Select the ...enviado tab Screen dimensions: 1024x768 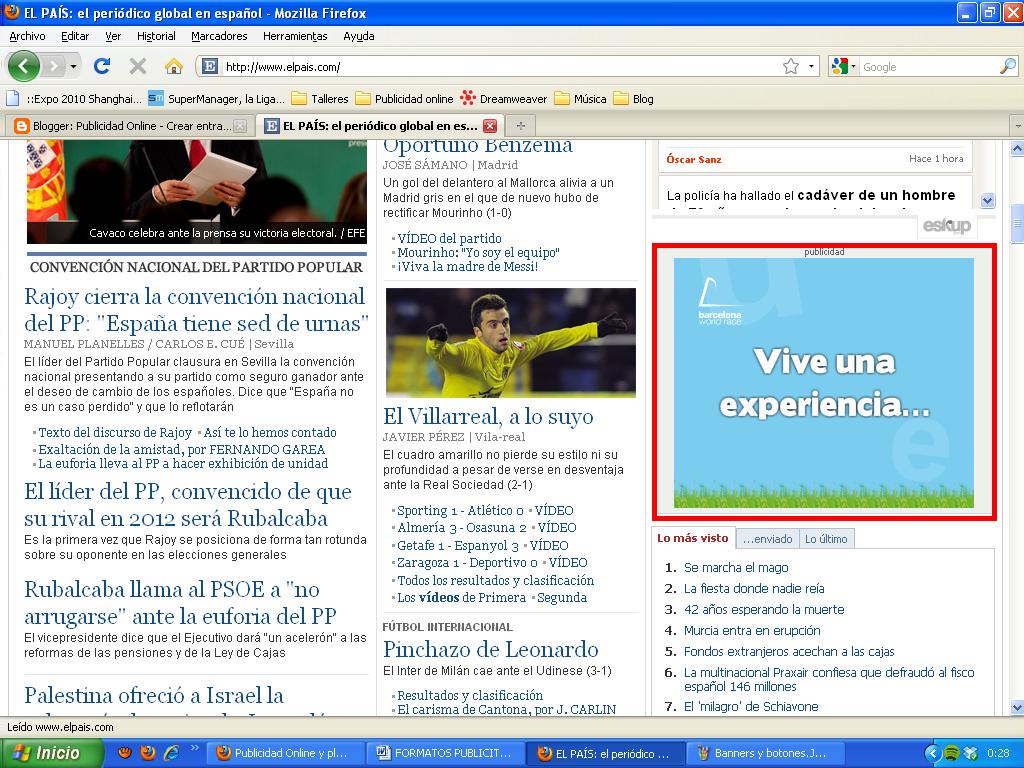(x=767, y=539)
